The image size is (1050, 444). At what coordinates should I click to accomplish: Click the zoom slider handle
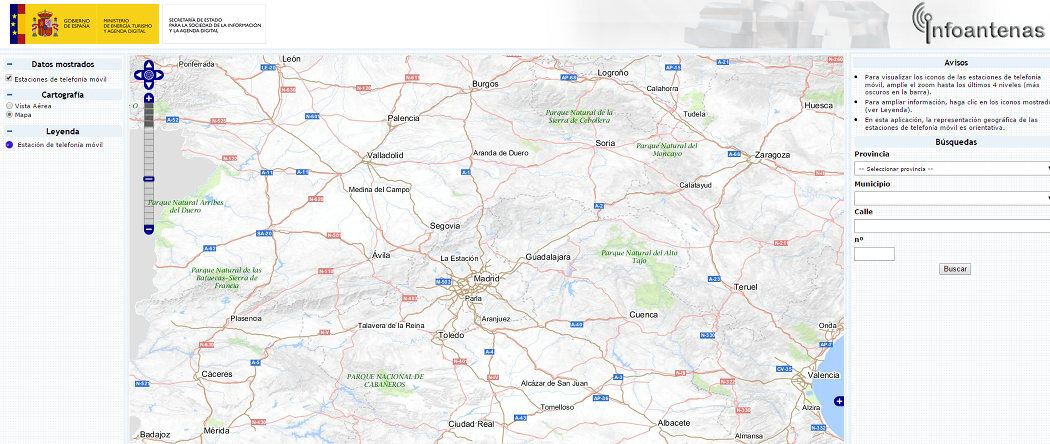click(x=149, y=179)
